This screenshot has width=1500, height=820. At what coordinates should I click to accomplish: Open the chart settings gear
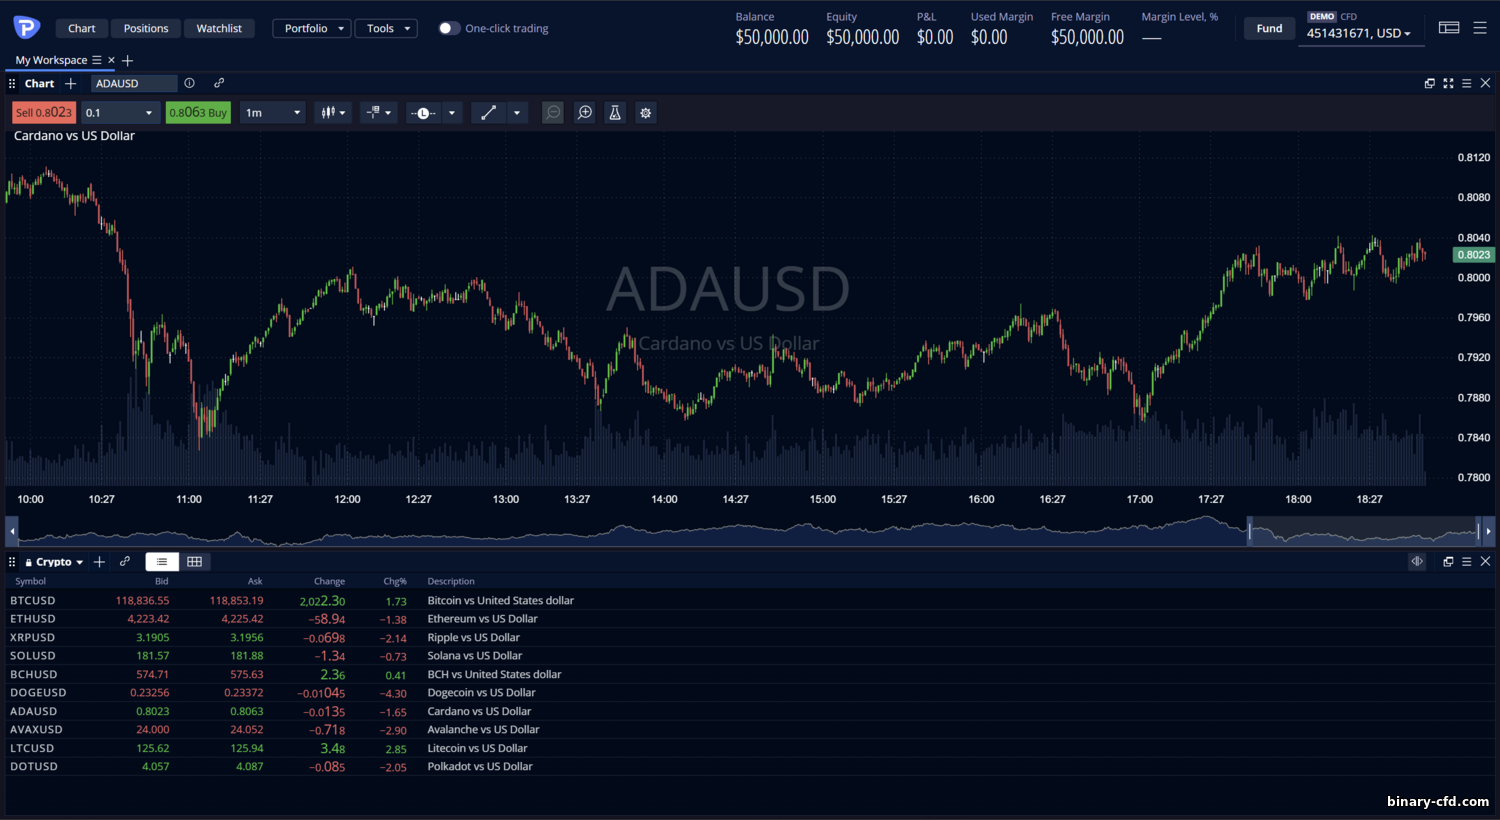coord(646,113)
